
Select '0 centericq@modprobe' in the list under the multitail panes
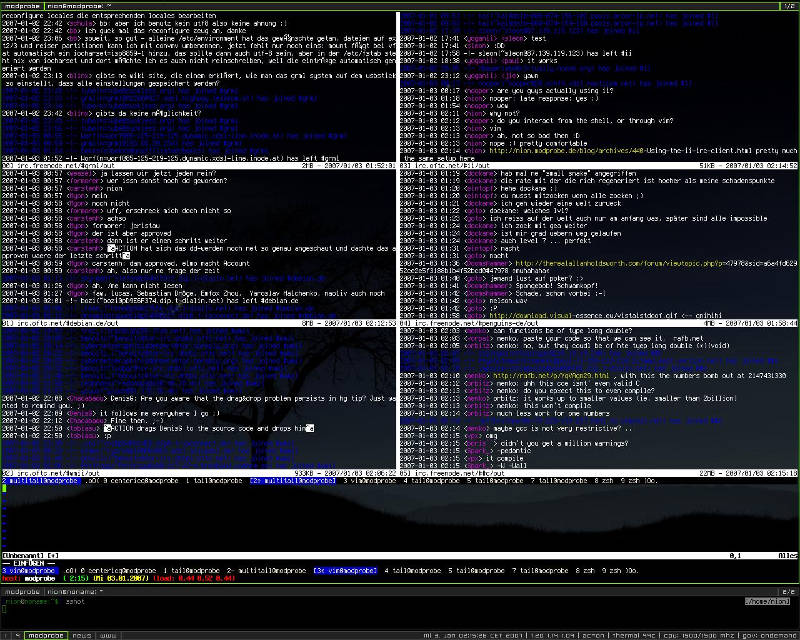pos(140,481)
